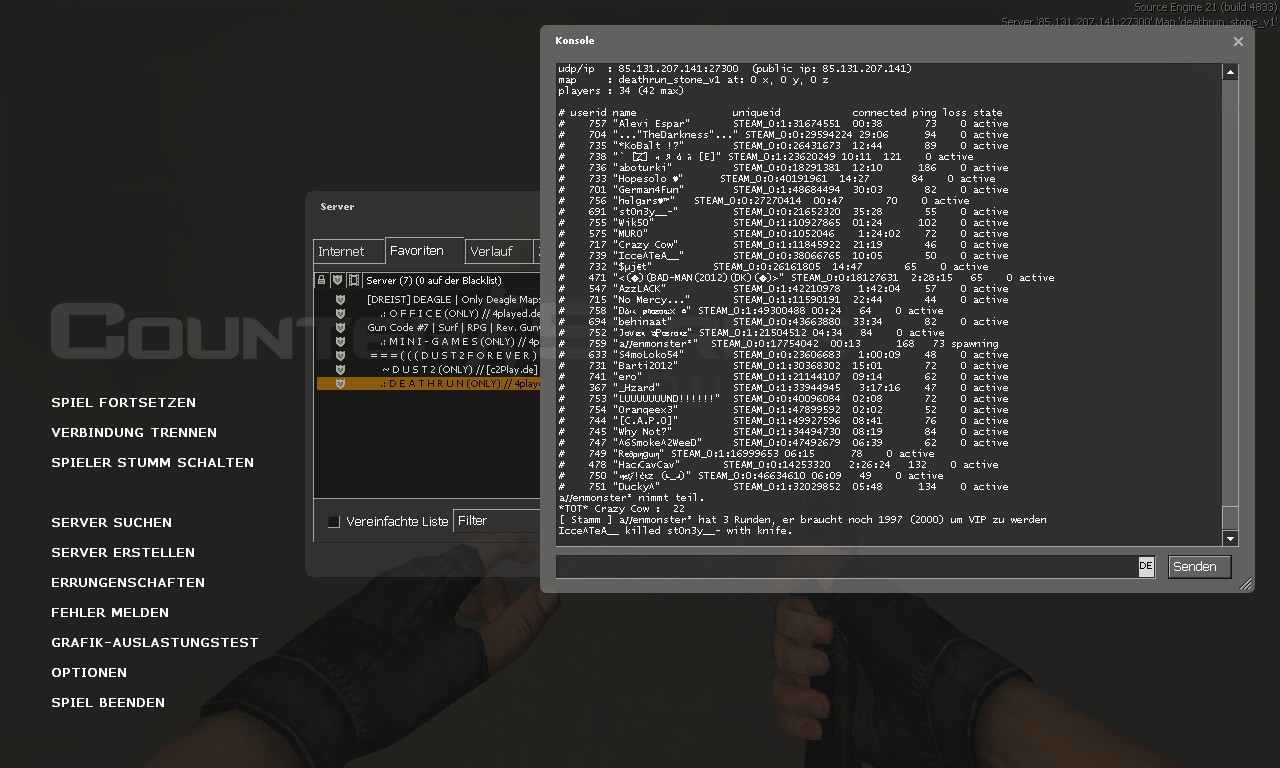The height and width of the screenshot is (768, 1280).
Task: Click the "[C.A.P.O]" player line in console
Action: (x=783, y=421)
